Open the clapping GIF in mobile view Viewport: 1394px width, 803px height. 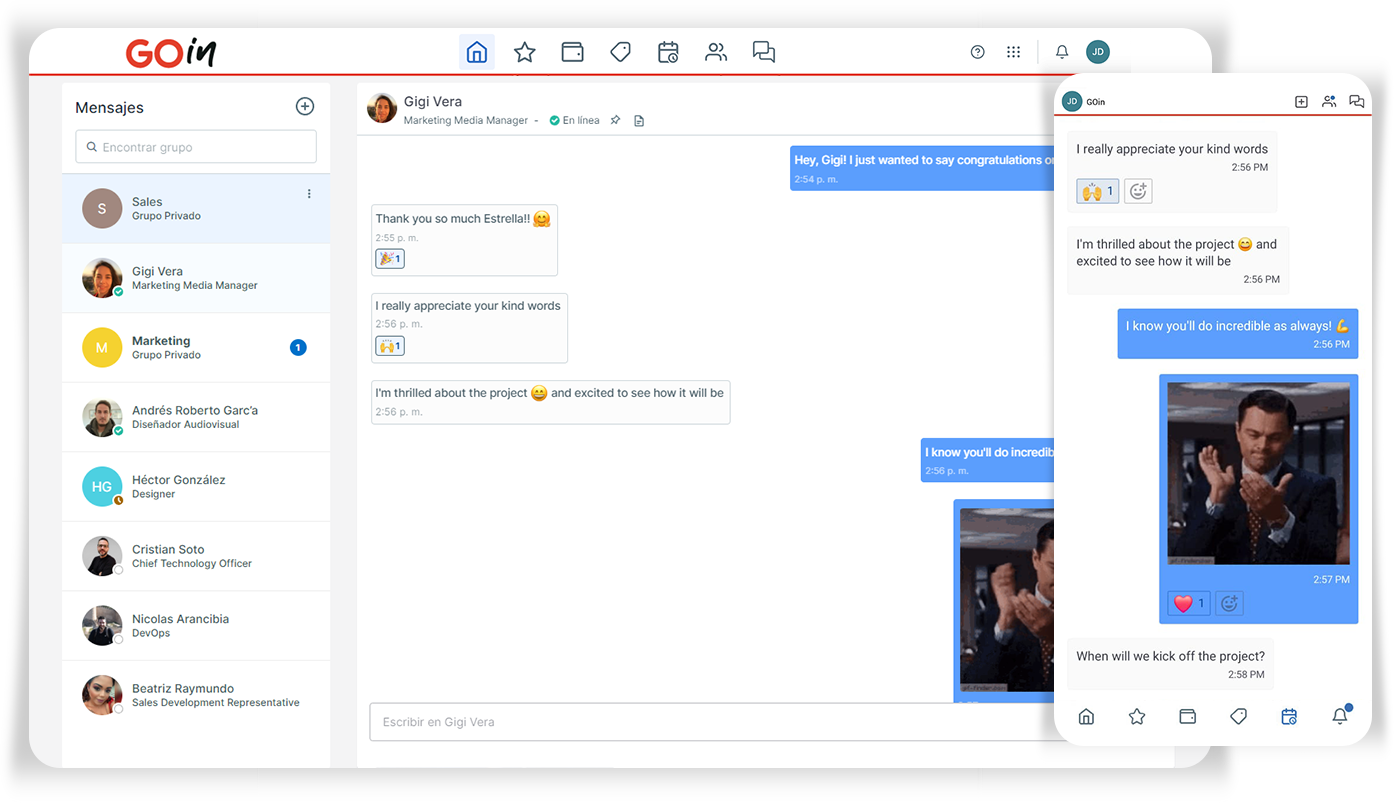[1258, 473]
